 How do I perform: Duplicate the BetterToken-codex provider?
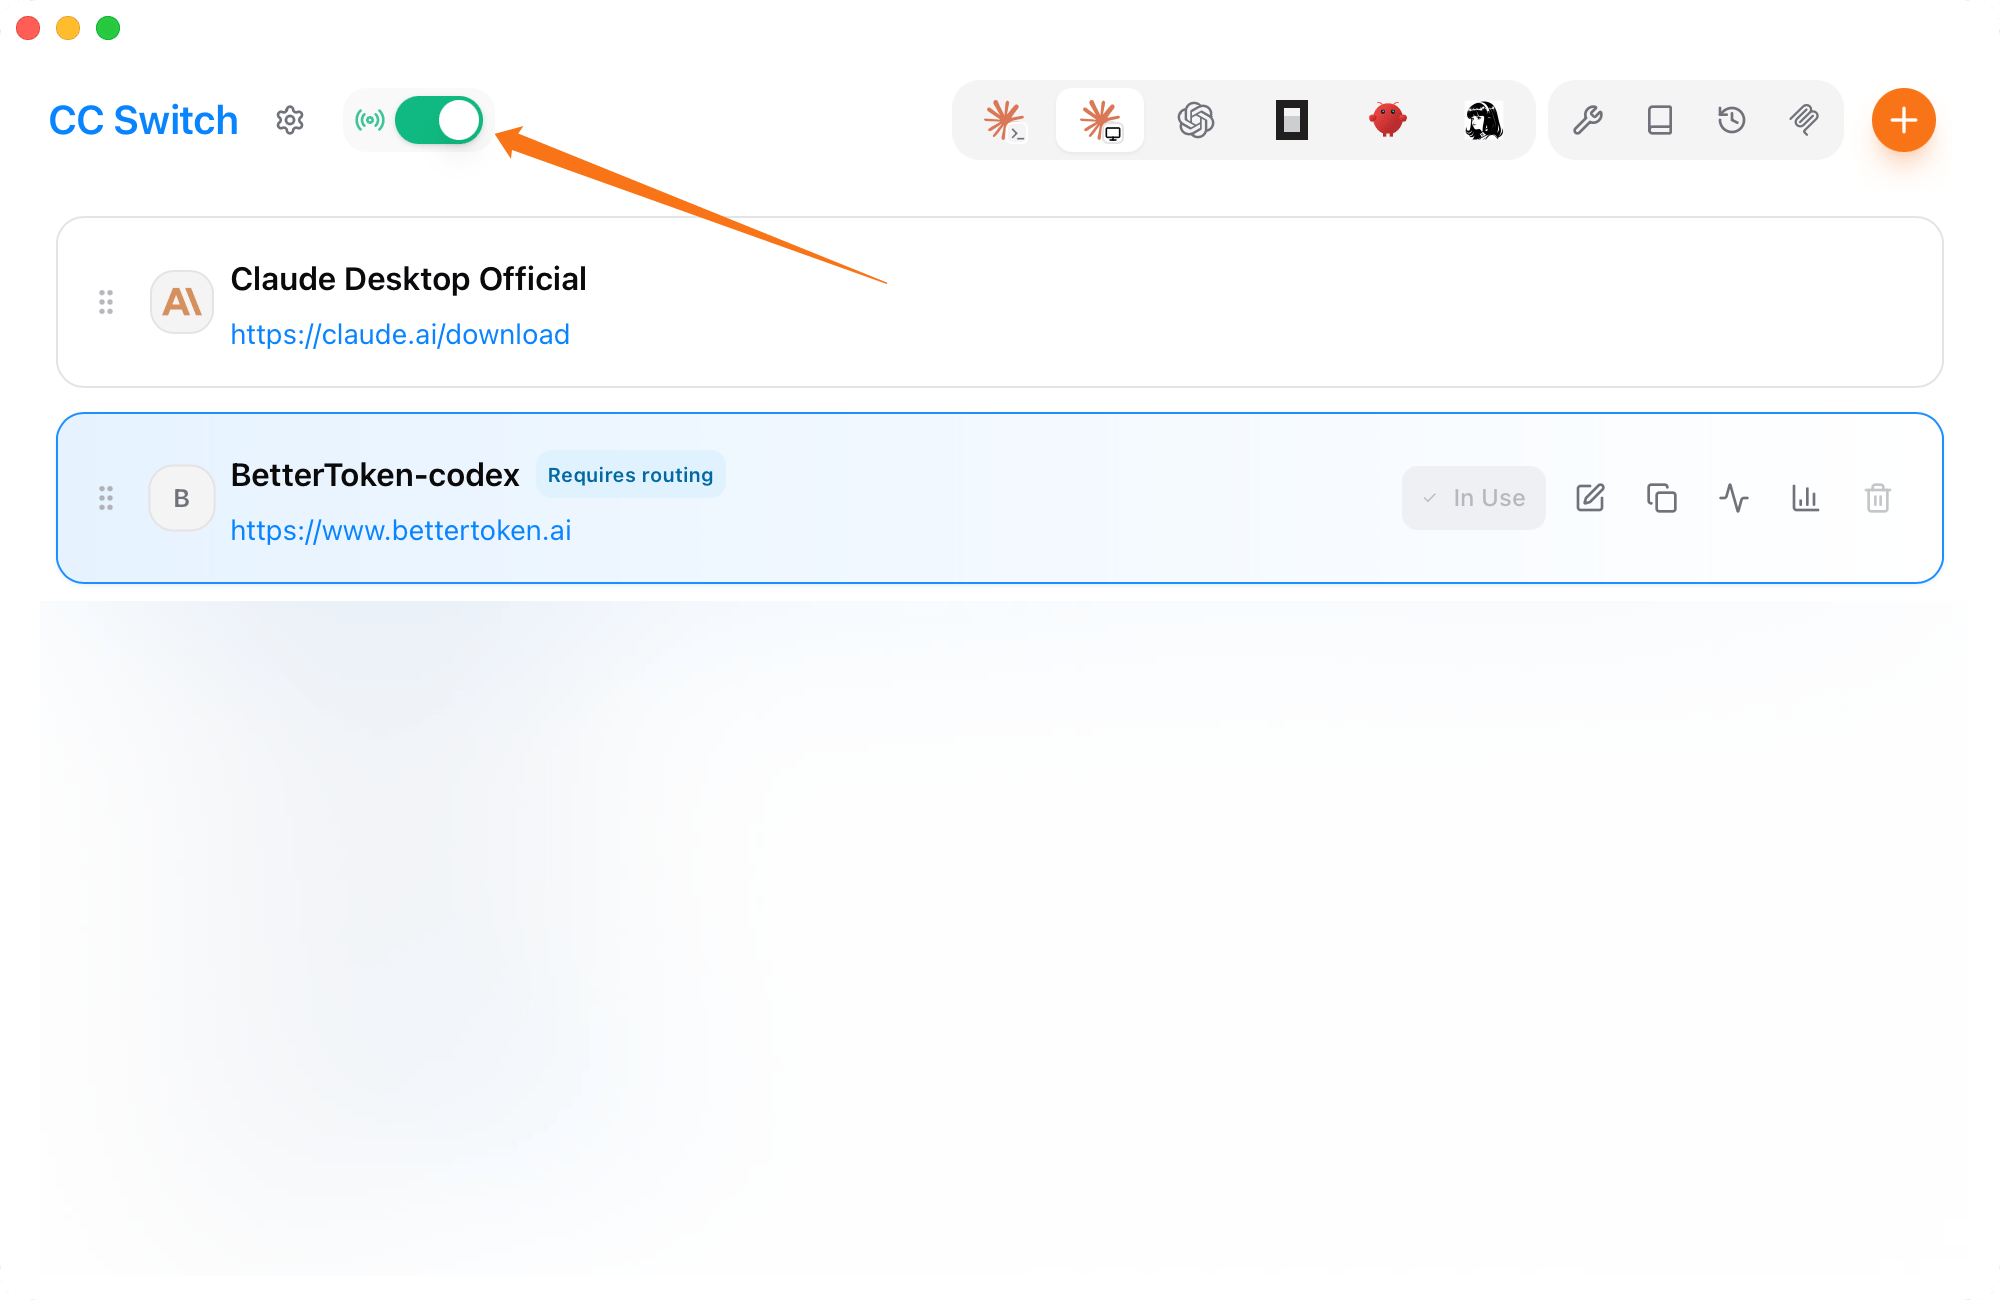[x=1662, y=498]
